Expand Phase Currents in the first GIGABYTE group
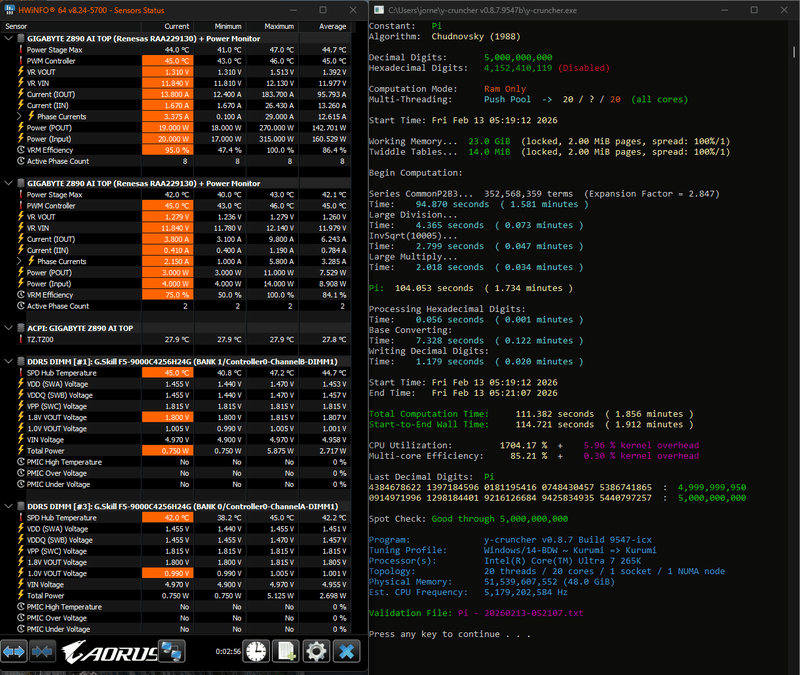Screen dimensions: 800x675 coord(20,116)
